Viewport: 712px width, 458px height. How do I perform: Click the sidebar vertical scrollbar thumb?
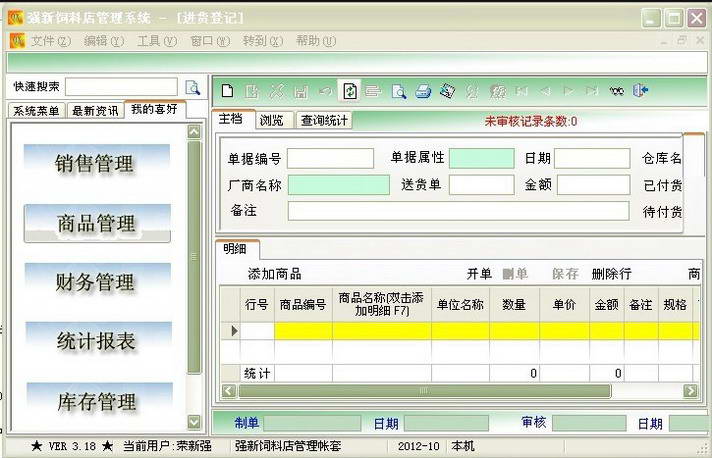[194, 257]
